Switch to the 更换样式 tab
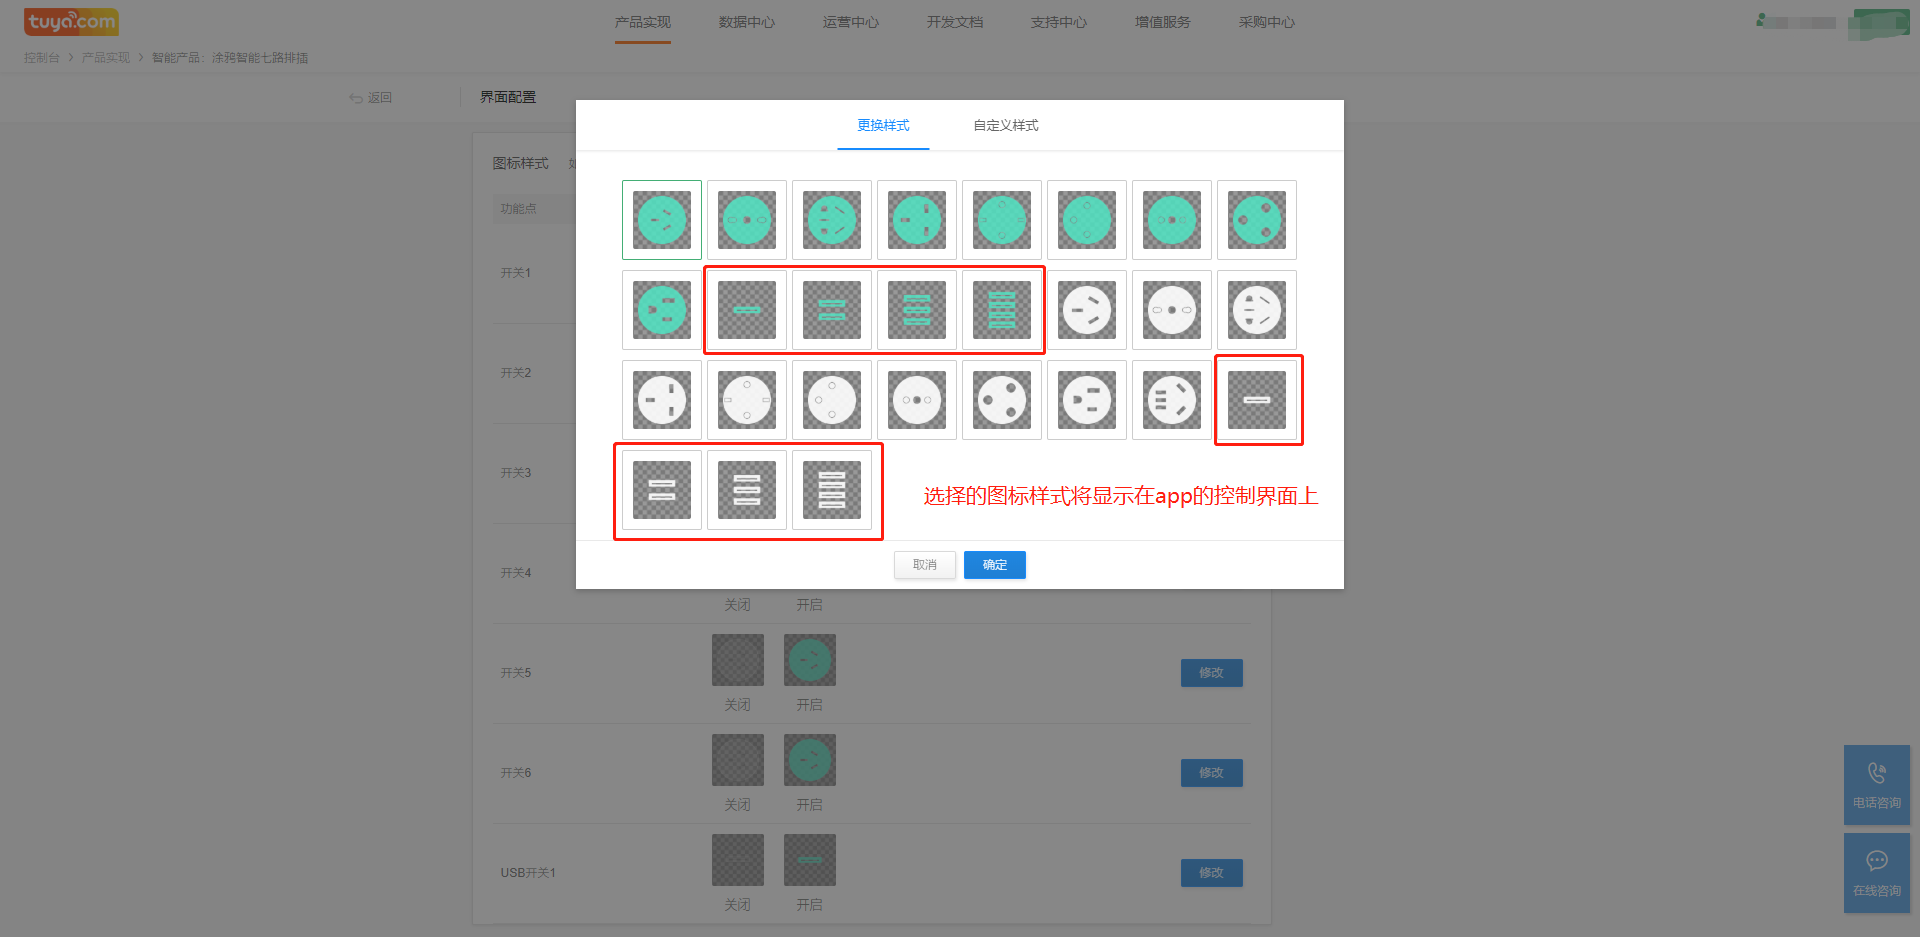This screenshot has width=1920, height=937. [x=883, y=126]
